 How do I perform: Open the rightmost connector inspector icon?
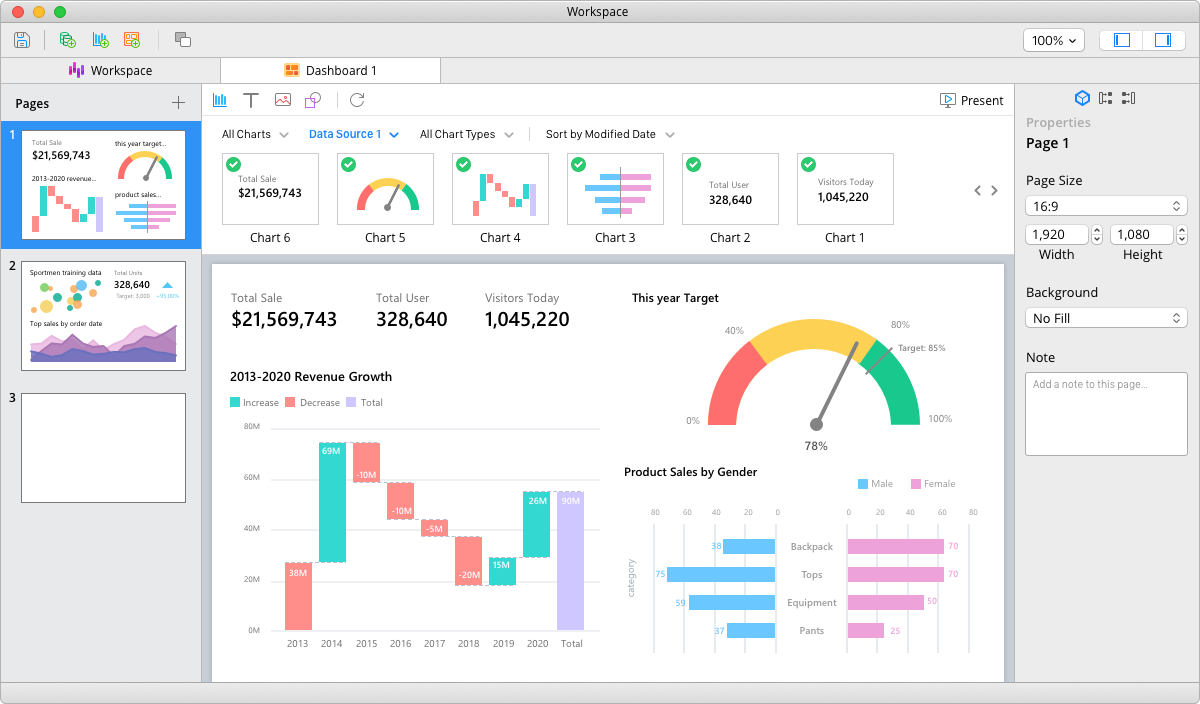point(1128,98)
